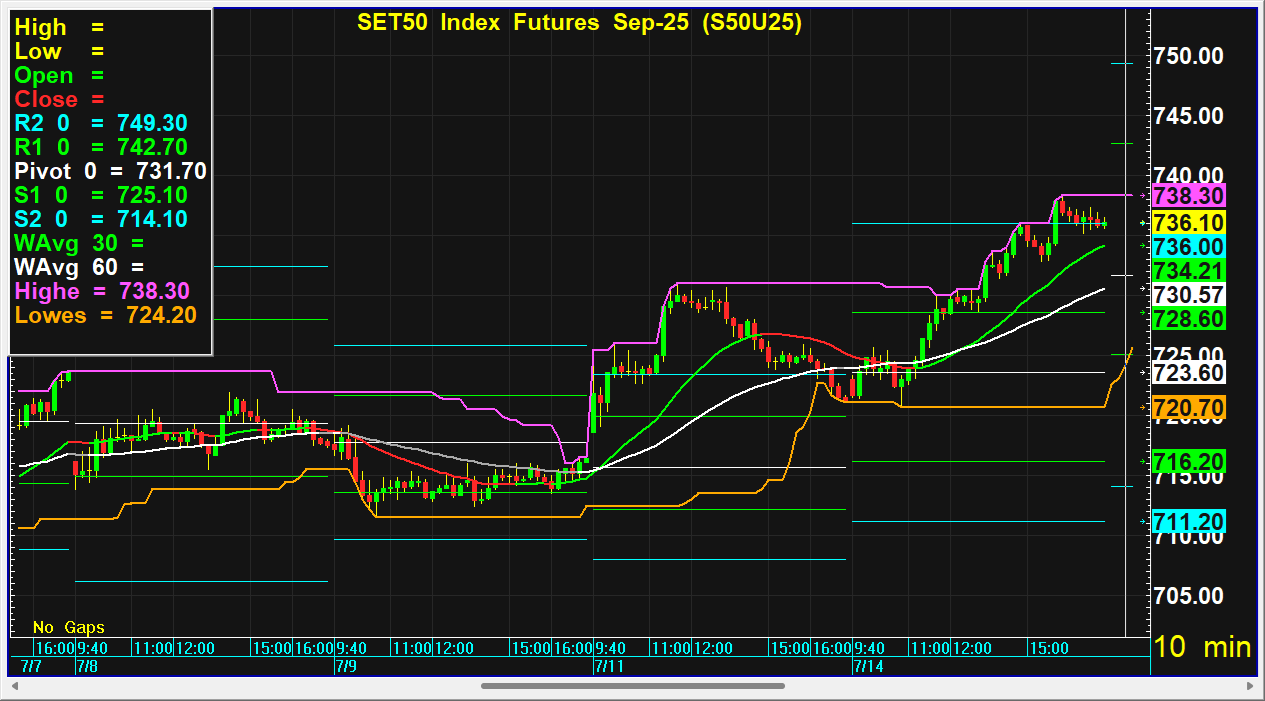The image size is (1265, 701).
Task: Click the 7/11 date marker
Action: click(609, 666)
